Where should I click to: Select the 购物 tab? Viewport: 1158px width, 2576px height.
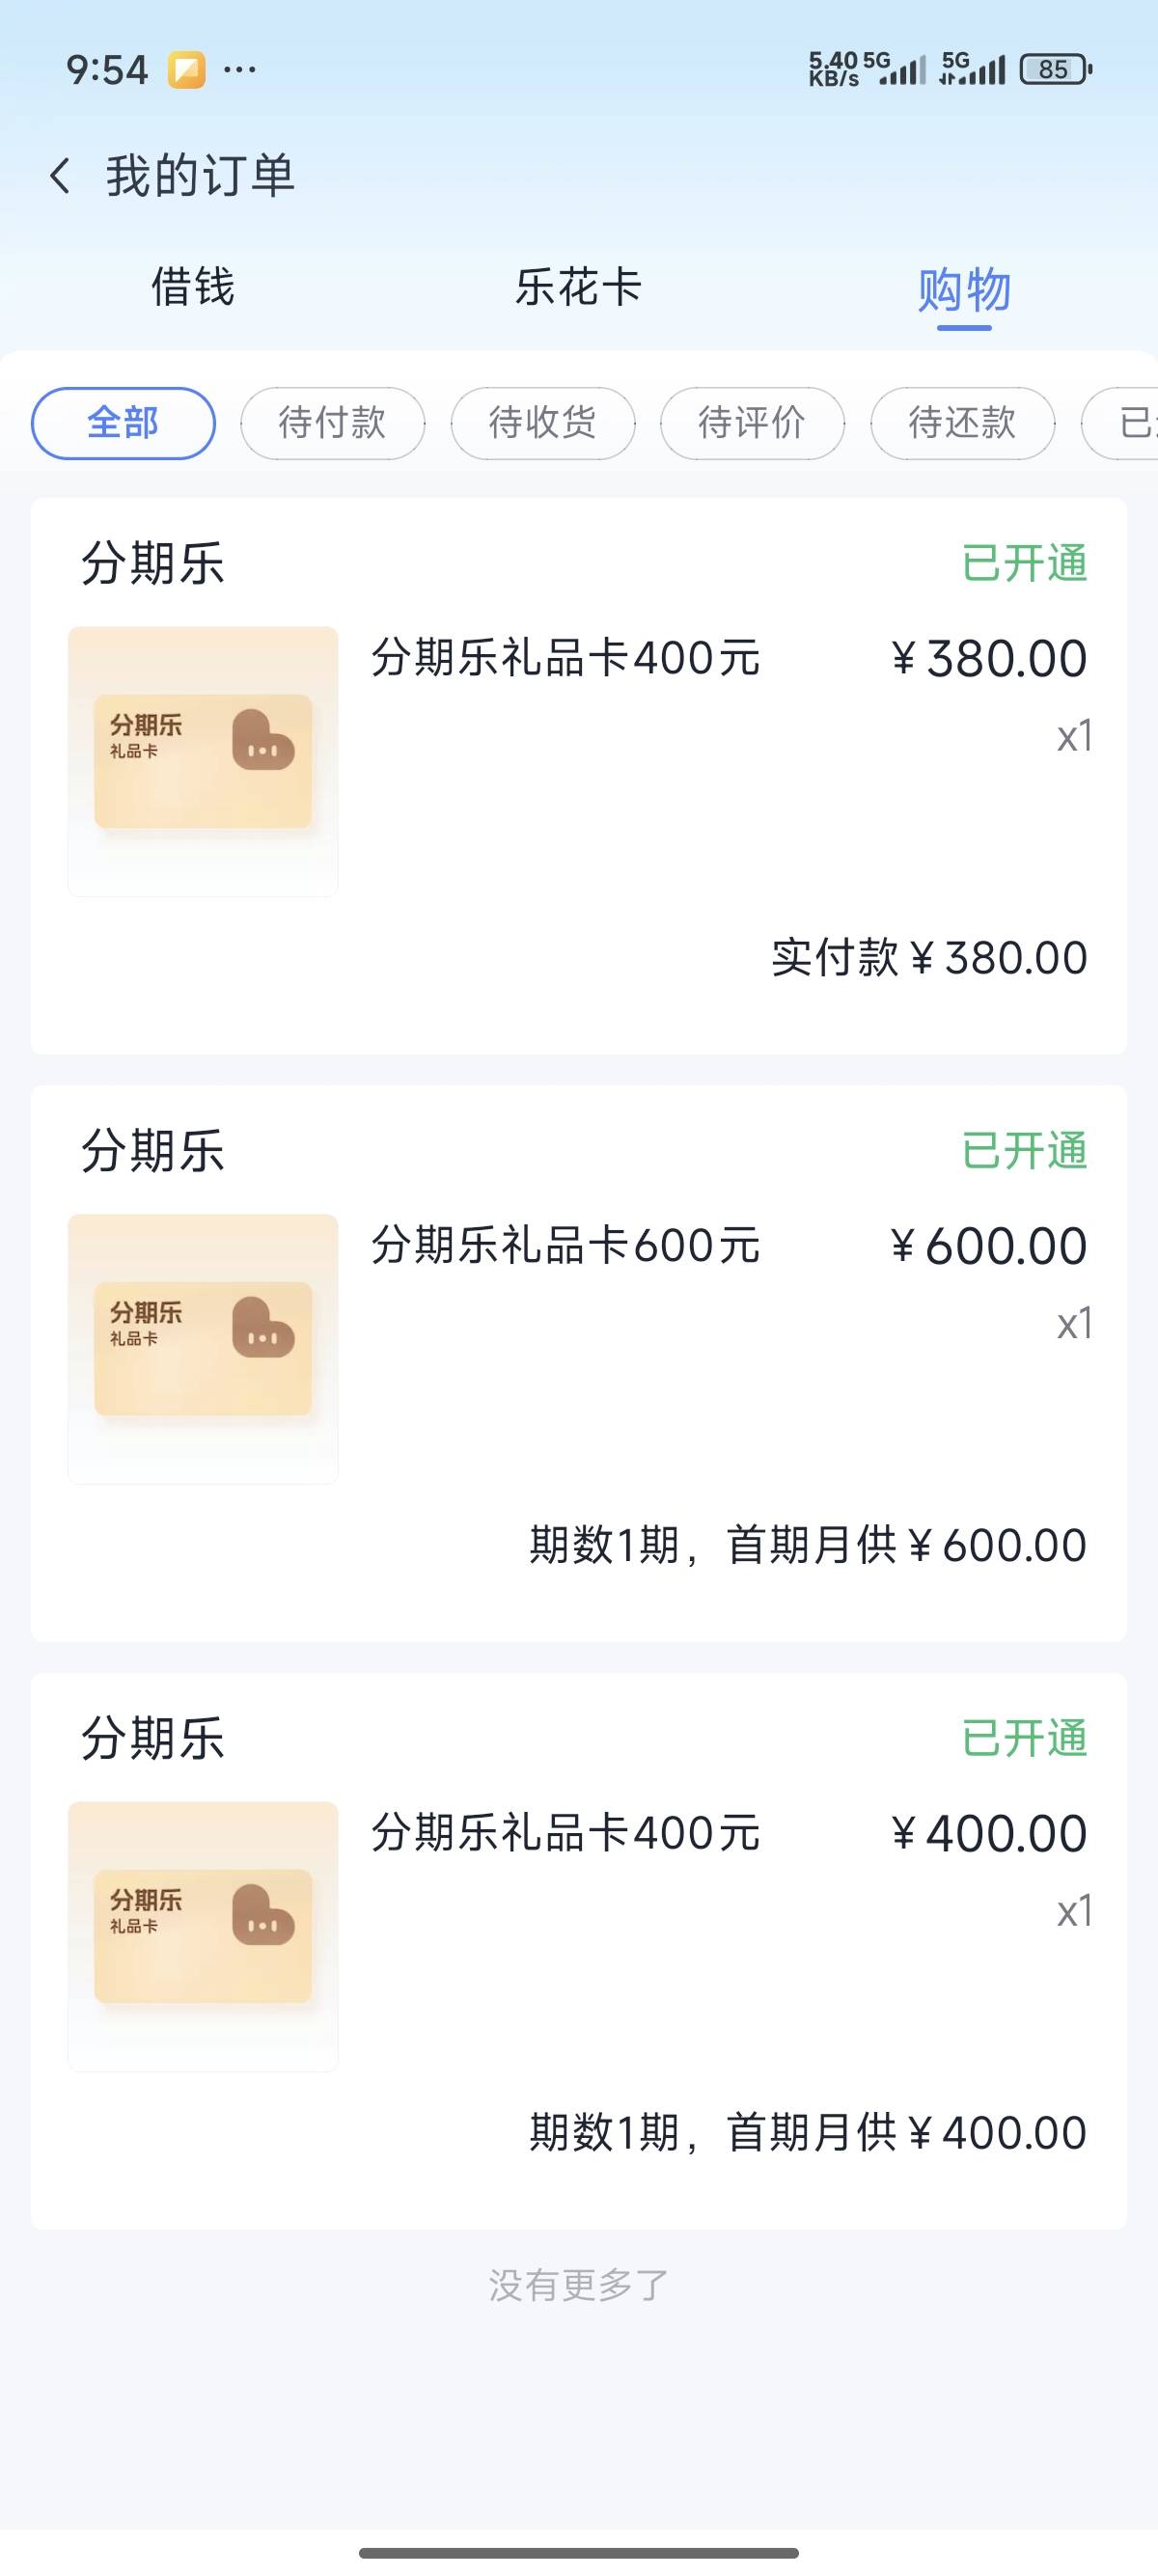click(x=964, y=290)
